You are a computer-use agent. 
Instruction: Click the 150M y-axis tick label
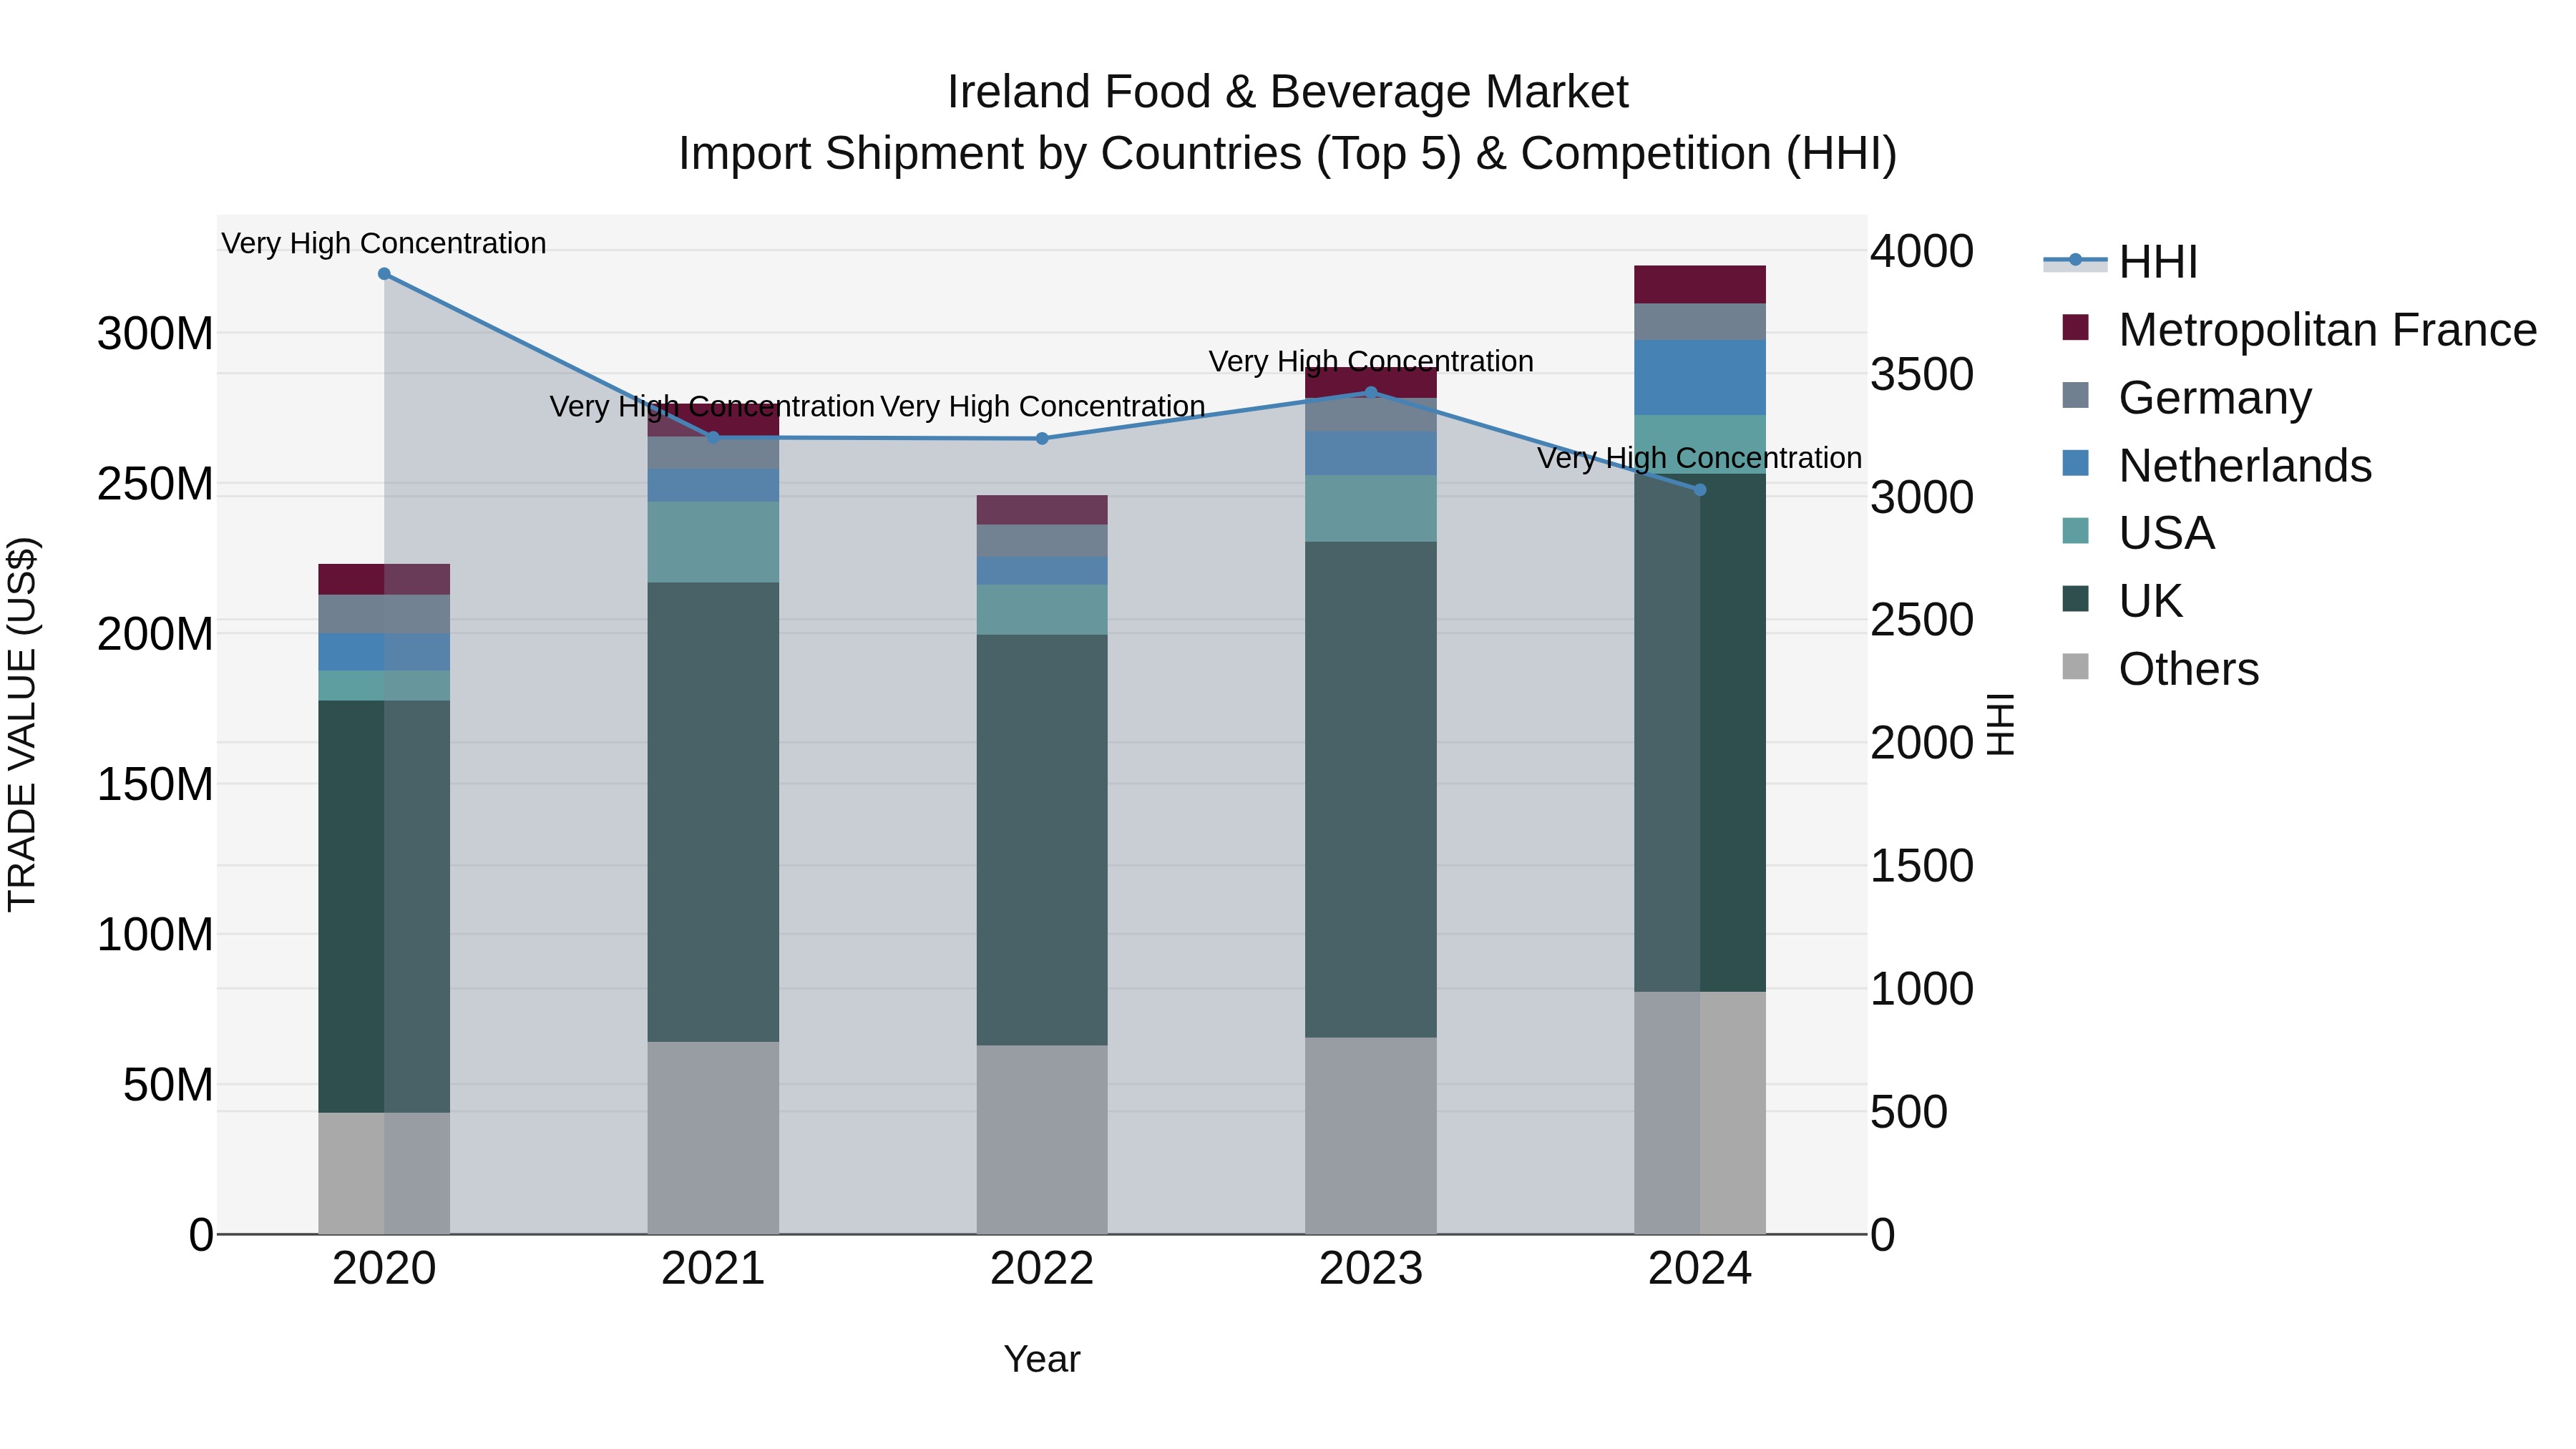(x=155, y=785)
